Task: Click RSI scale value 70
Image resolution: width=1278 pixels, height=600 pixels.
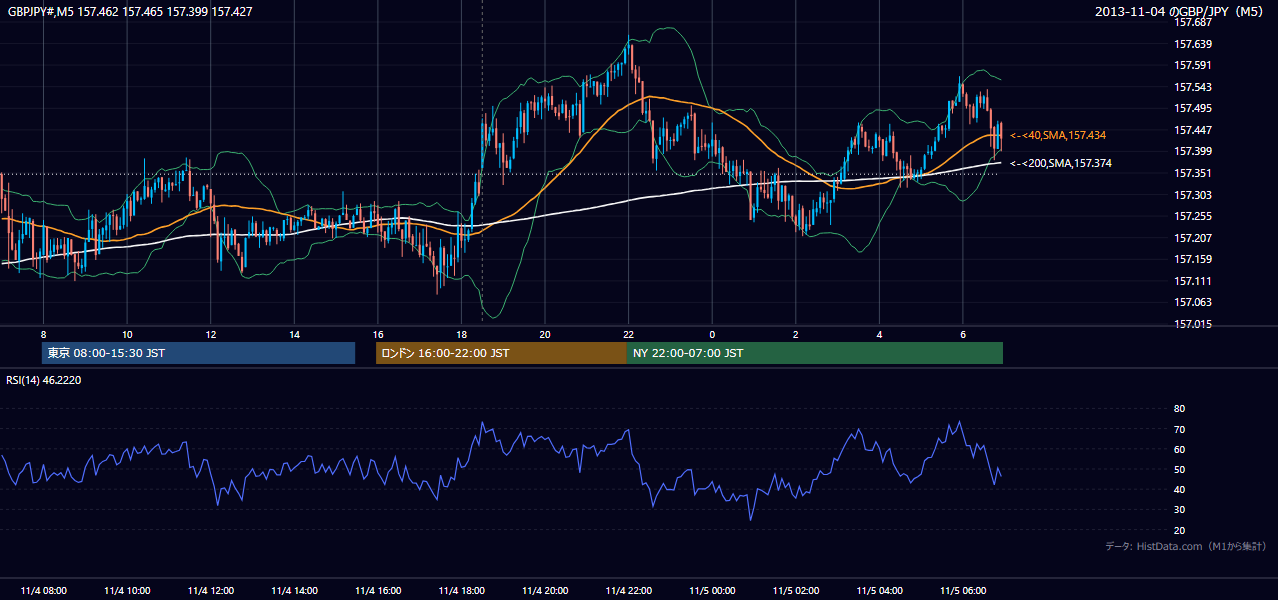Action: (1180, 430)
